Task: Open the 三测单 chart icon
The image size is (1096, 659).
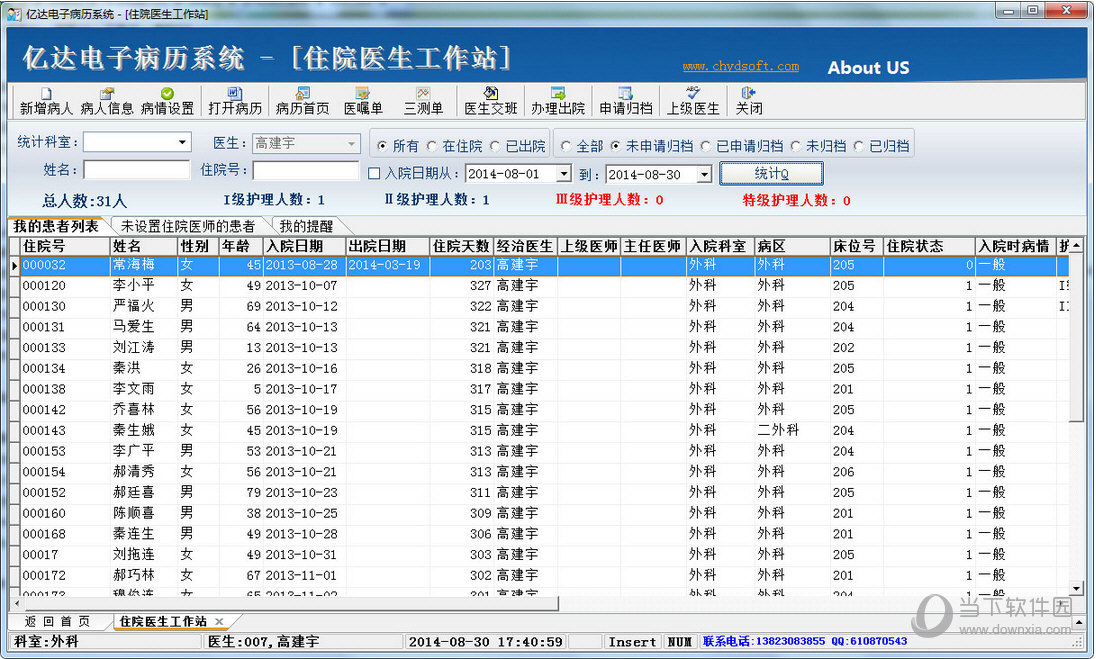Action: (x=423, y=101)
